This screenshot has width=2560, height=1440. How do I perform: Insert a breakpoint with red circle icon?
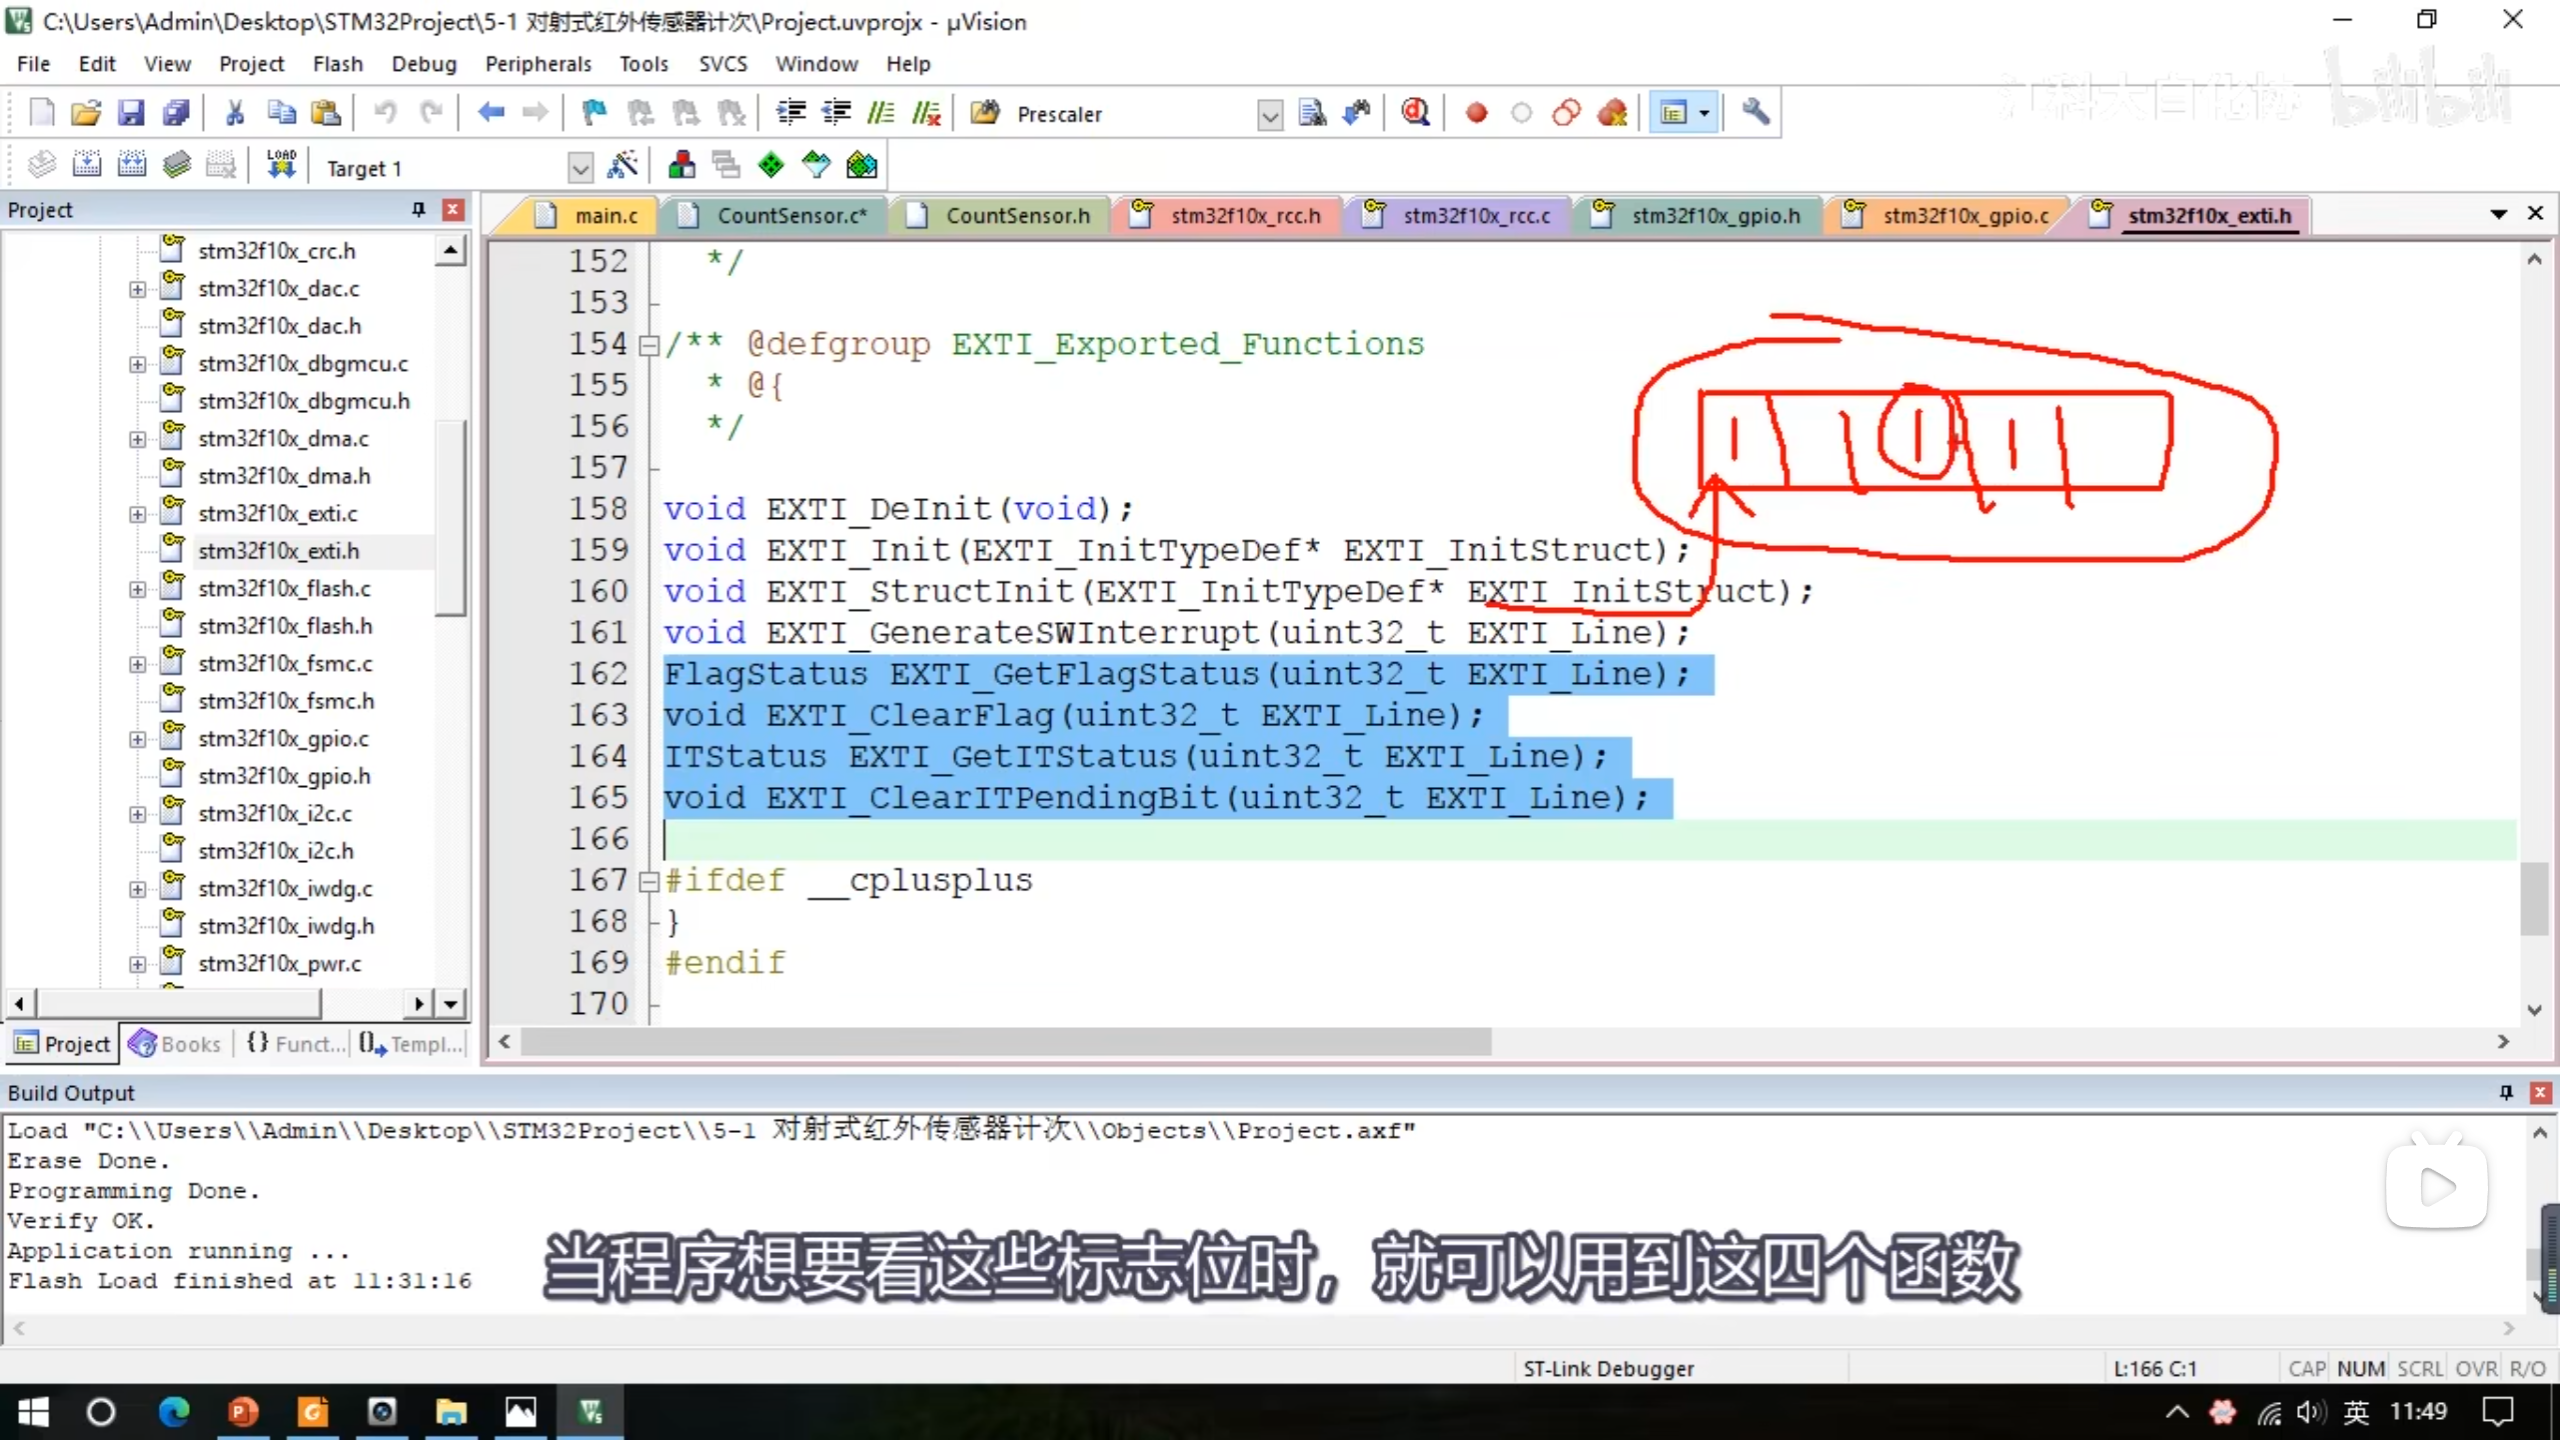pos(1476,113)
